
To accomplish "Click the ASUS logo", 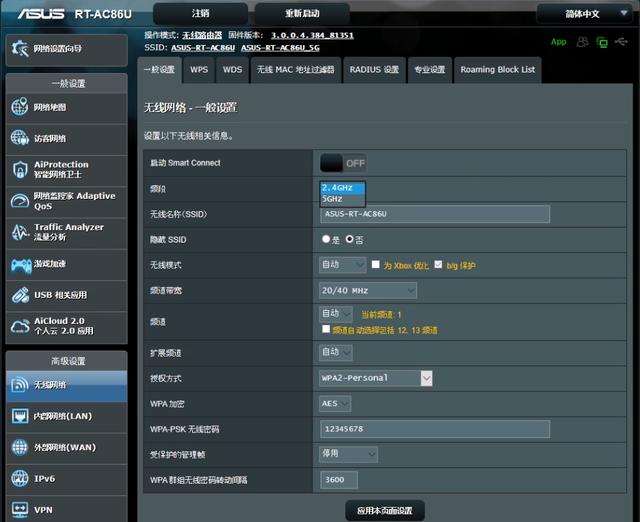I will coord(40,14).
